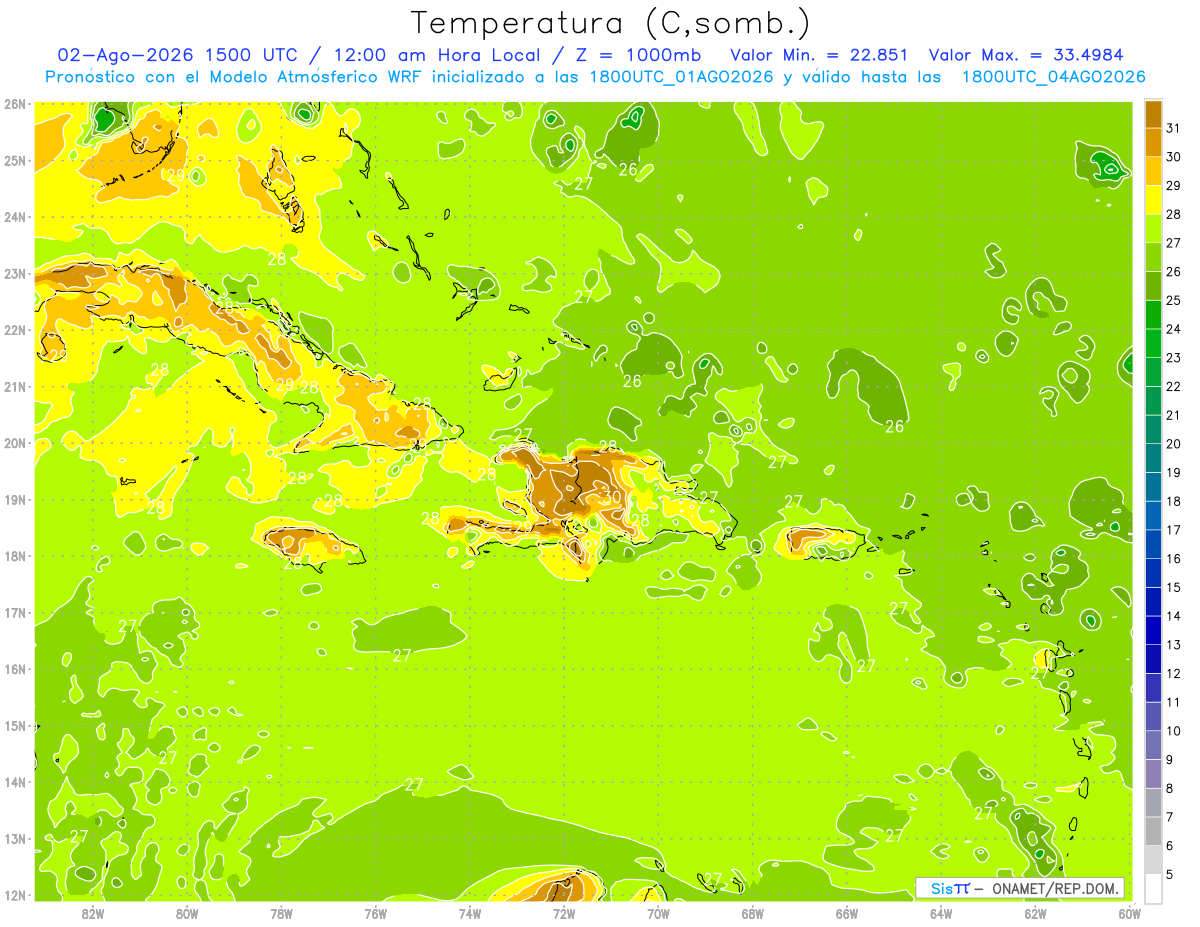
Task: Click the 20N latitude axis label
Action: (14, 443)
